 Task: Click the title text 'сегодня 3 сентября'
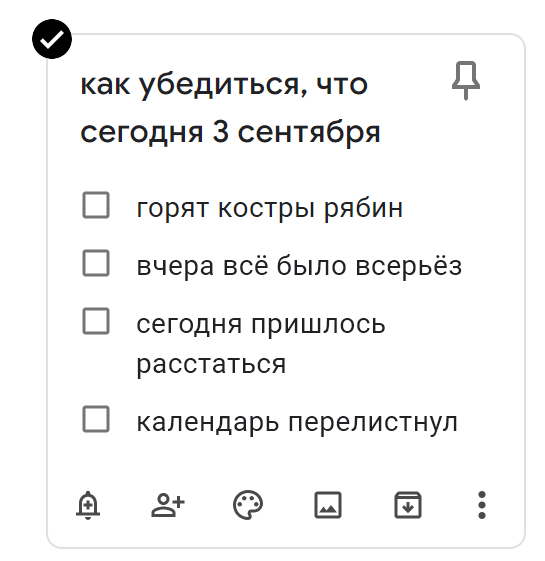[230, 132]
